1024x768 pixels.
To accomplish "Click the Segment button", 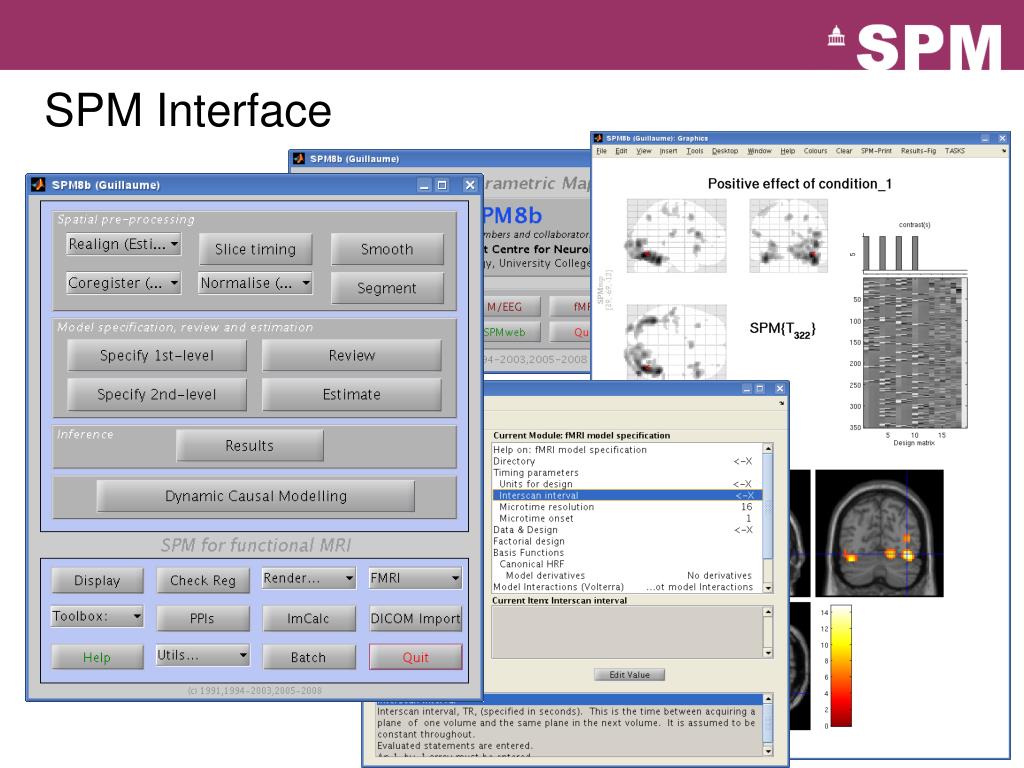I will 387,288.
